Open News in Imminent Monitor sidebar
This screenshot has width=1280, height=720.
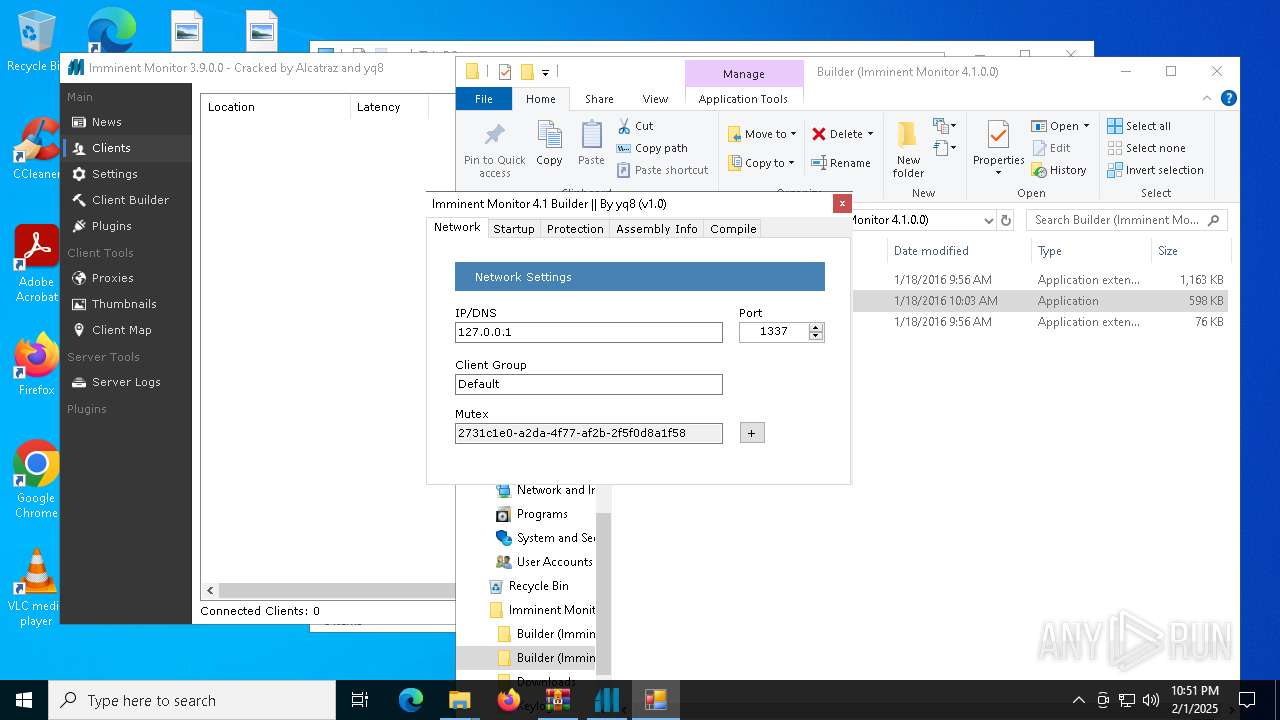(106, 122)
